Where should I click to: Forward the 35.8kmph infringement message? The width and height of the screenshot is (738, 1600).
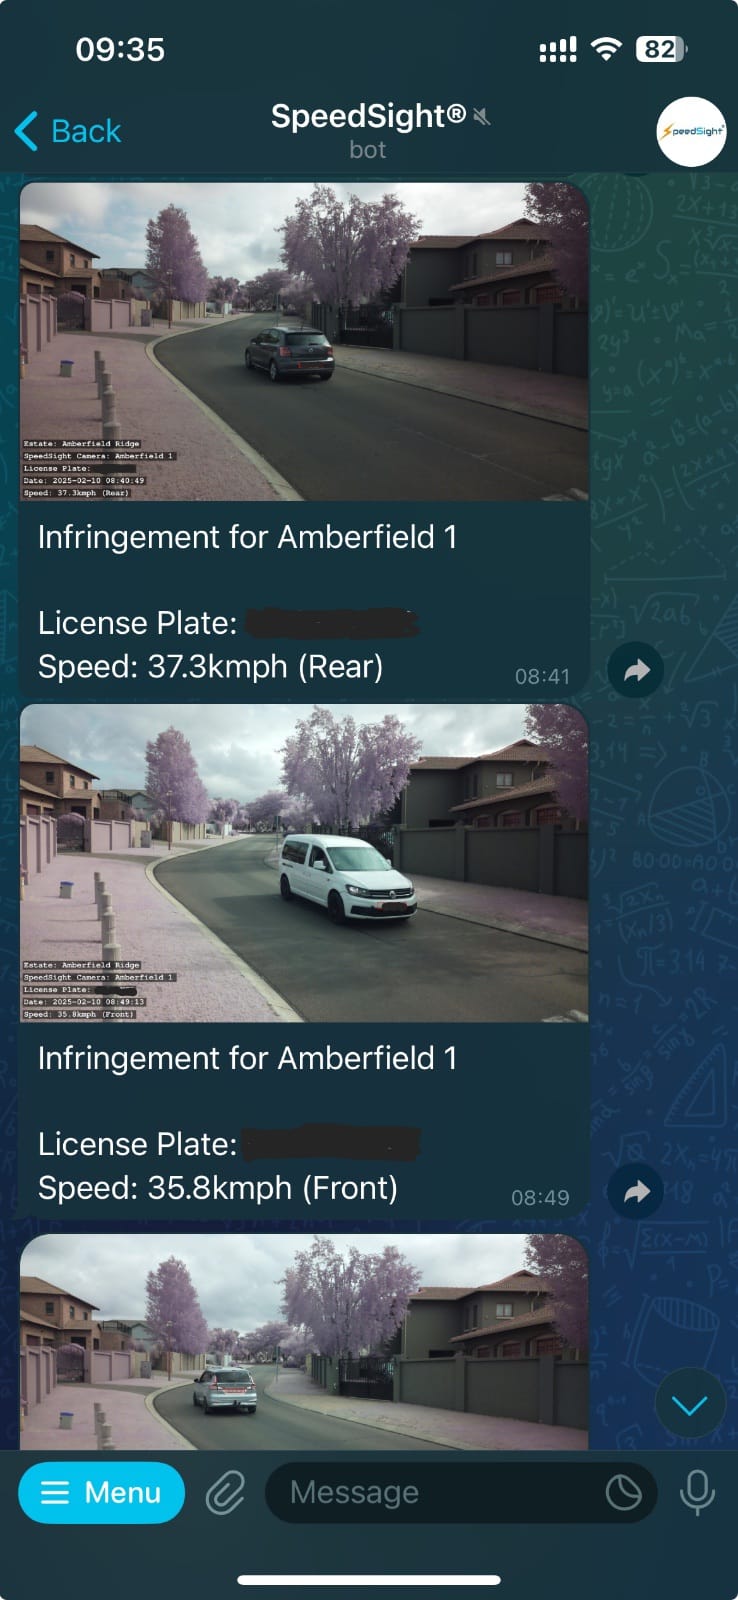pos(635,1191)
